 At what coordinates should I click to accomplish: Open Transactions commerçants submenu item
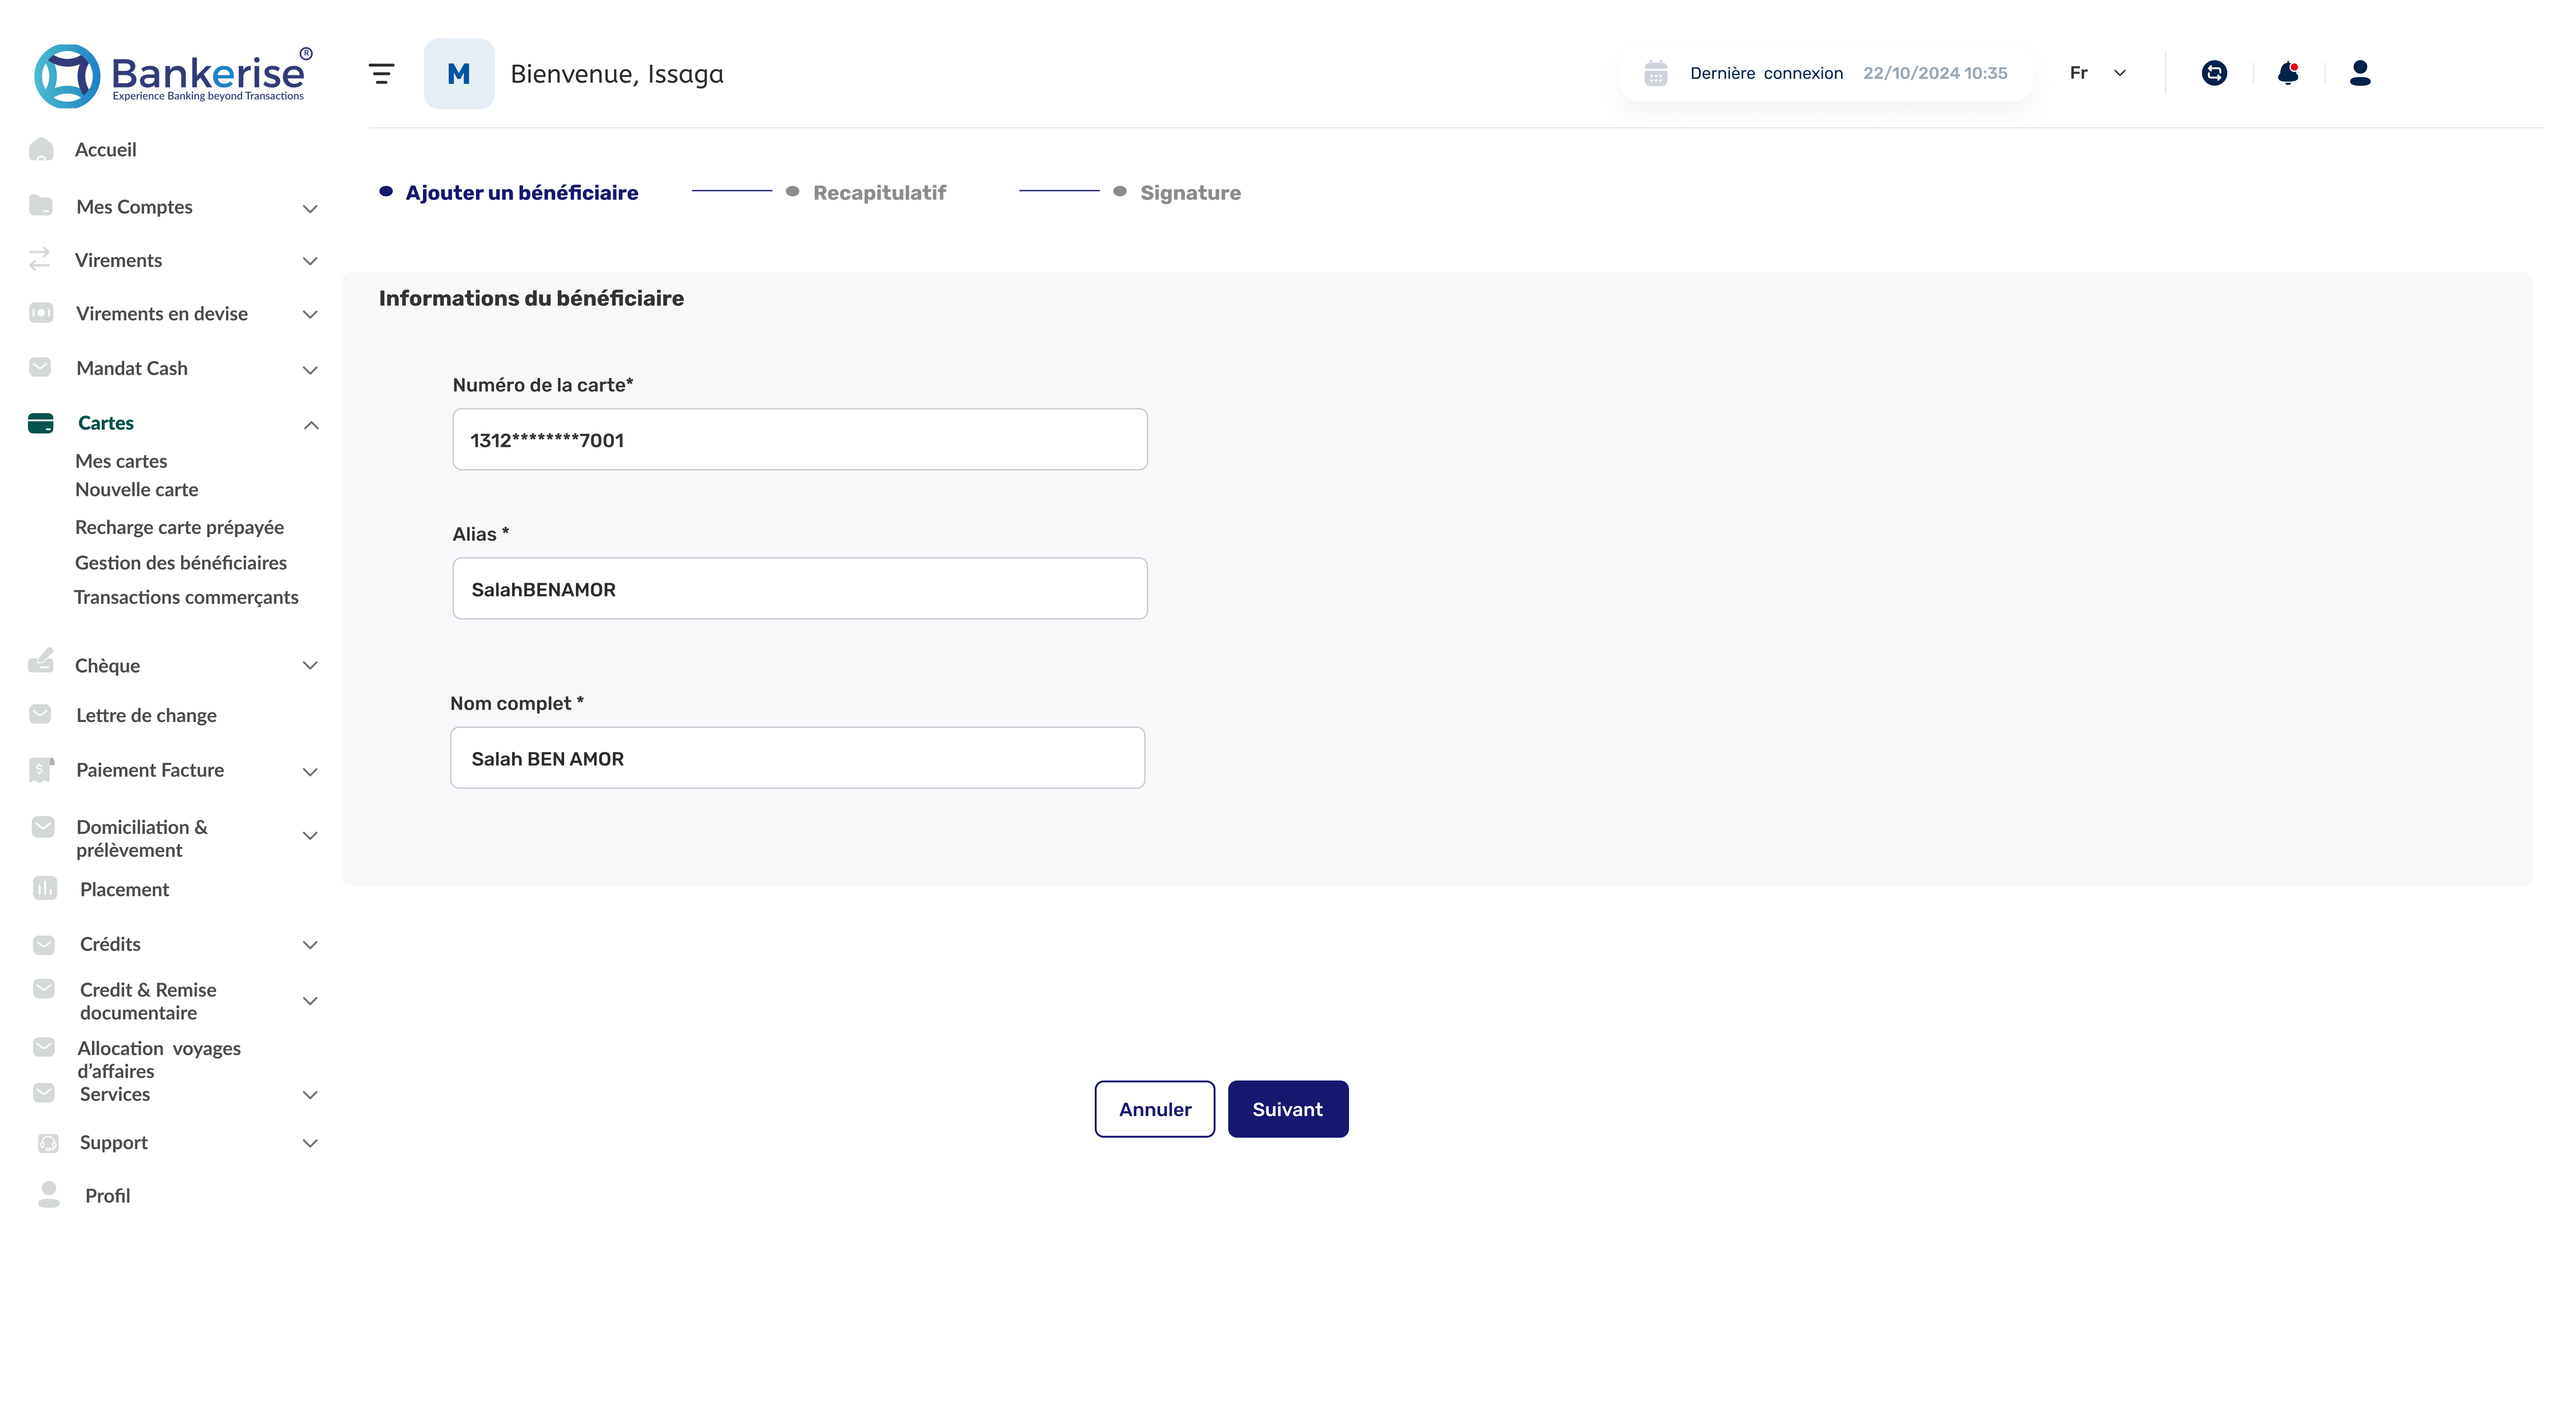(186, 597)
